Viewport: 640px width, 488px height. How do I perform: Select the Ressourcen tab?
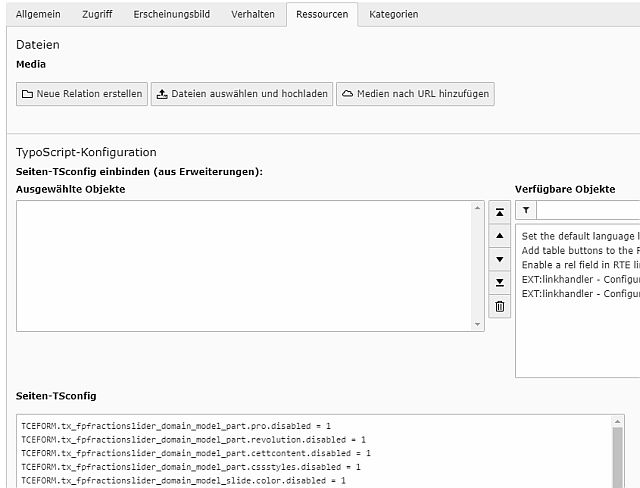[322, 14]
